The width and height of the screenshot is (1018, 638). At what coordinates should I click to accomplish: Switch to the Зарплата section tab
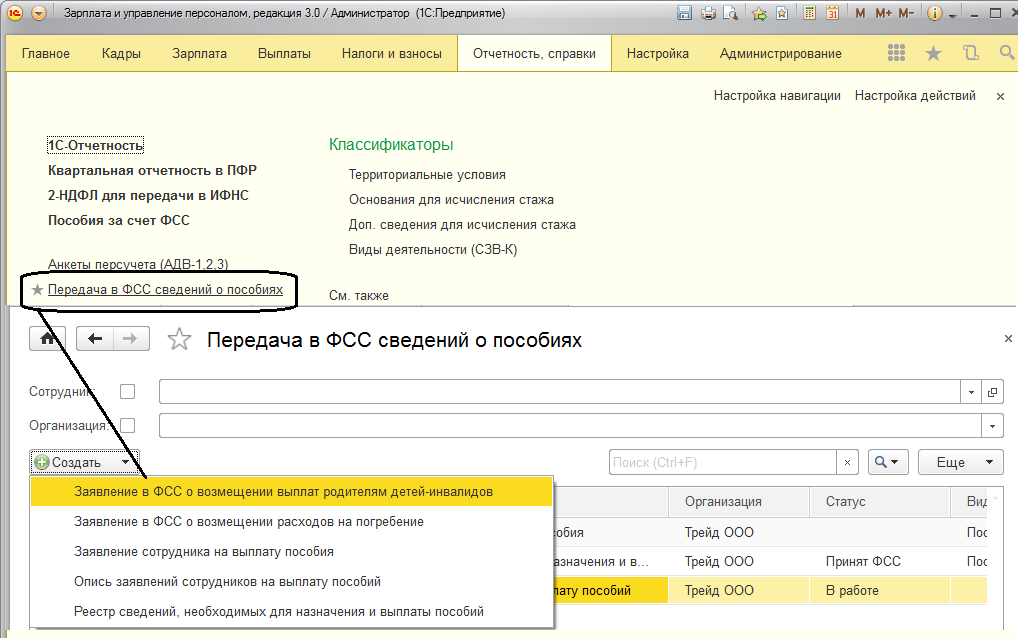coord(199,54)
